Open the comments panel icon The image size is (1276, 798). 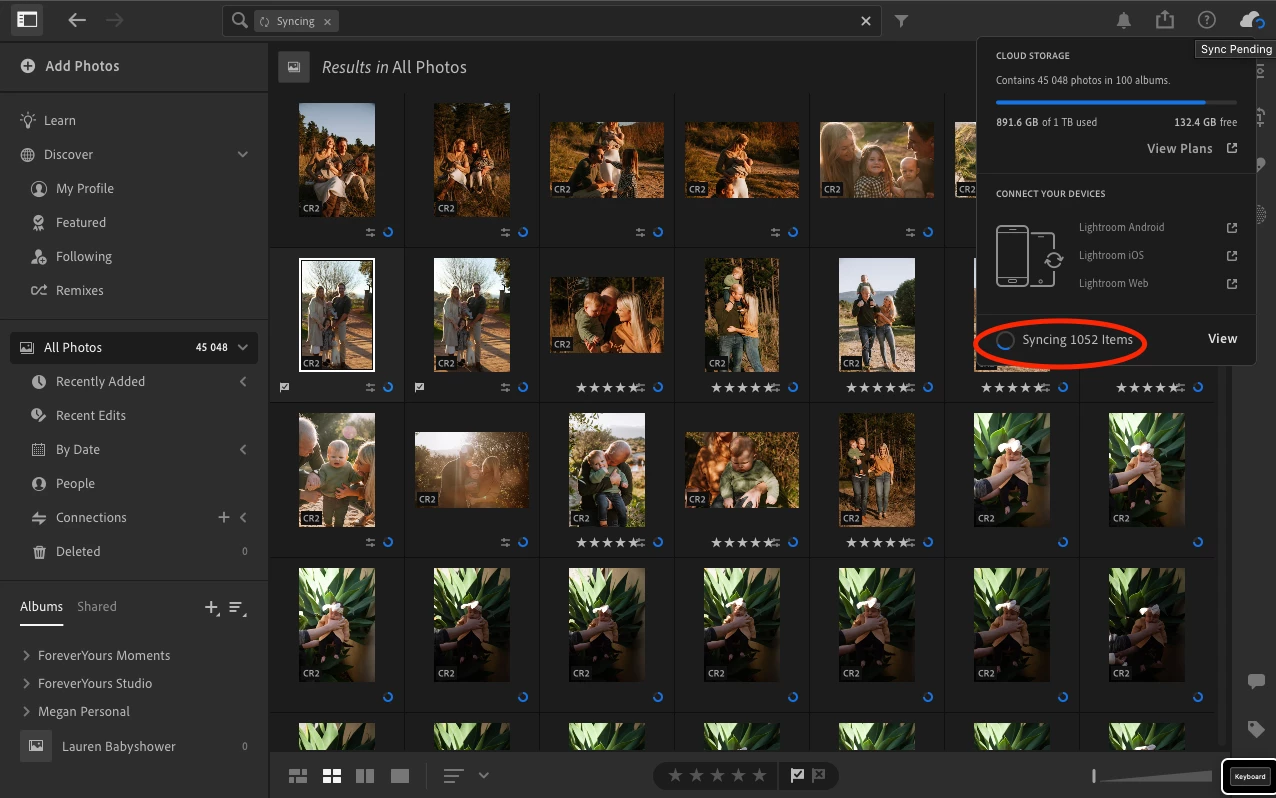pos(1257,682)
